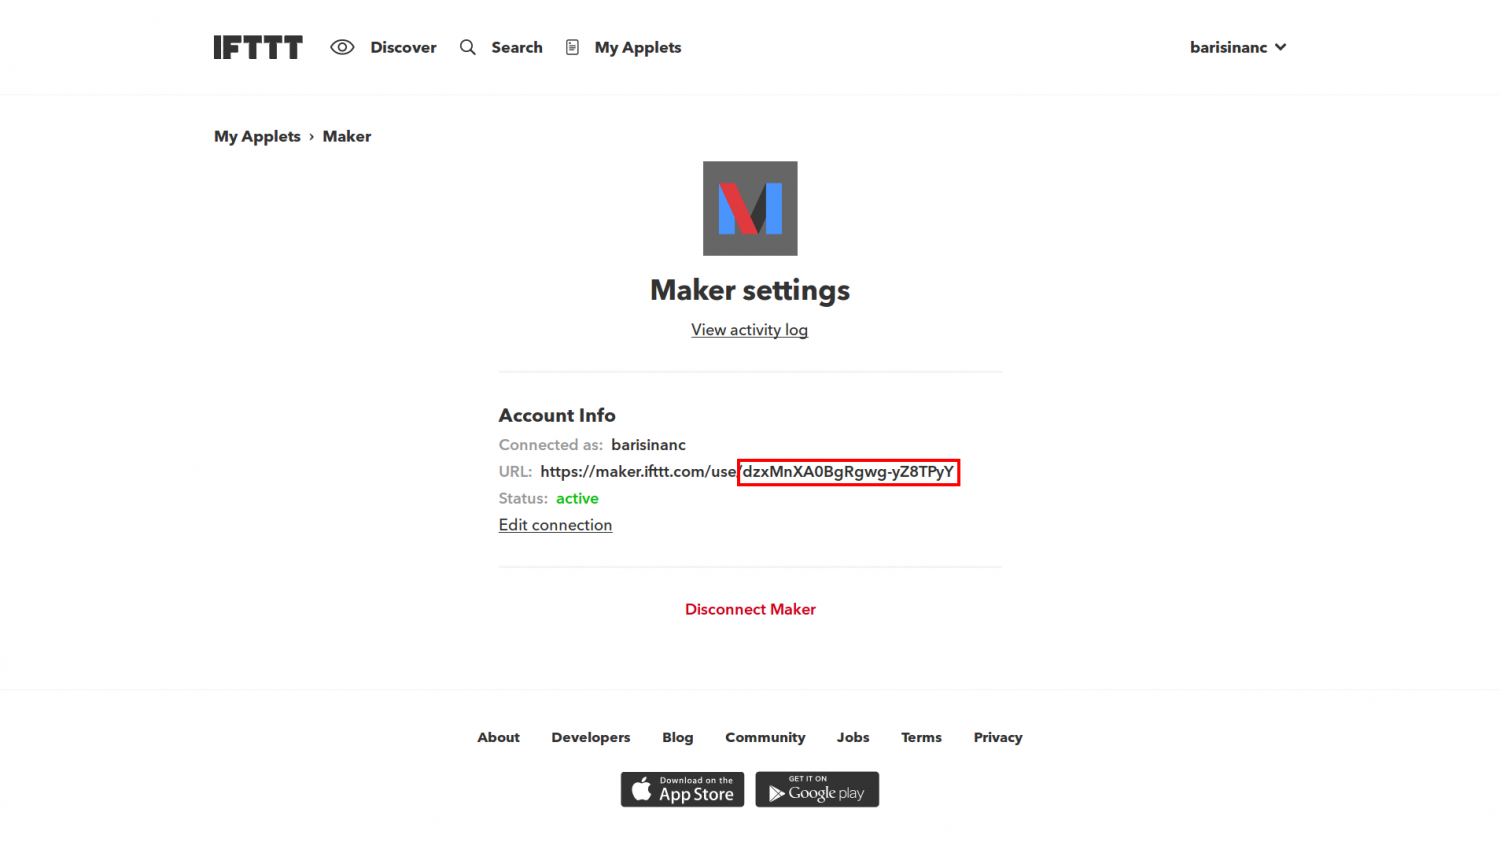Viewport: 1500px width, 842px height.
Task: View the Jobs page
Action: coord(852,737)
